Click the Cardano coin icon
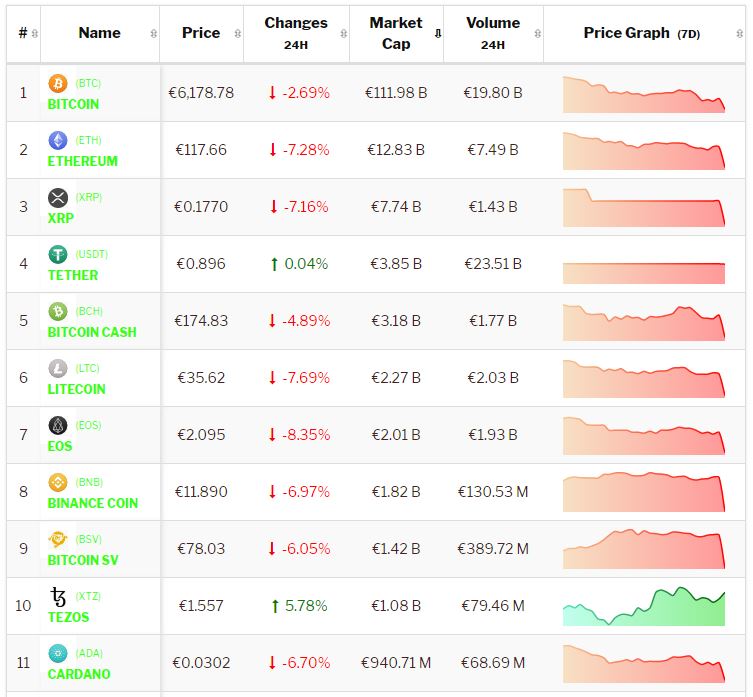This screenshot has height=697, width=753. click(58, 653)
